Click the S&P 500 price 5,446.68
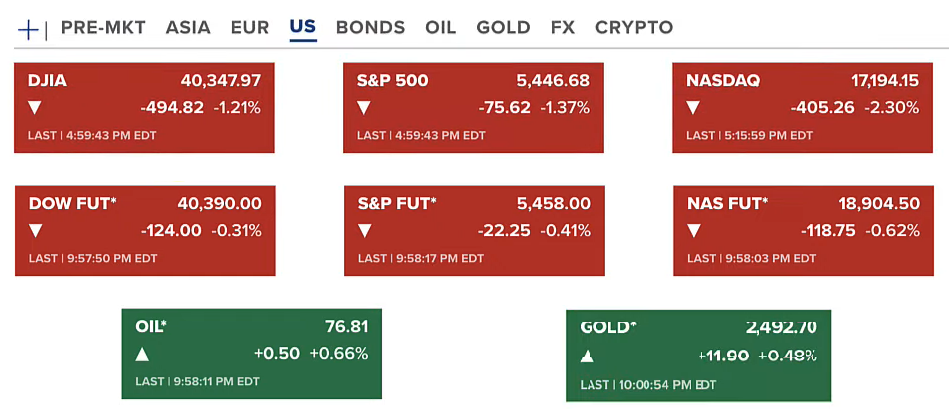The width and height of the screenshot is (949, 418). pyautogui.click(x=553, y=80)
